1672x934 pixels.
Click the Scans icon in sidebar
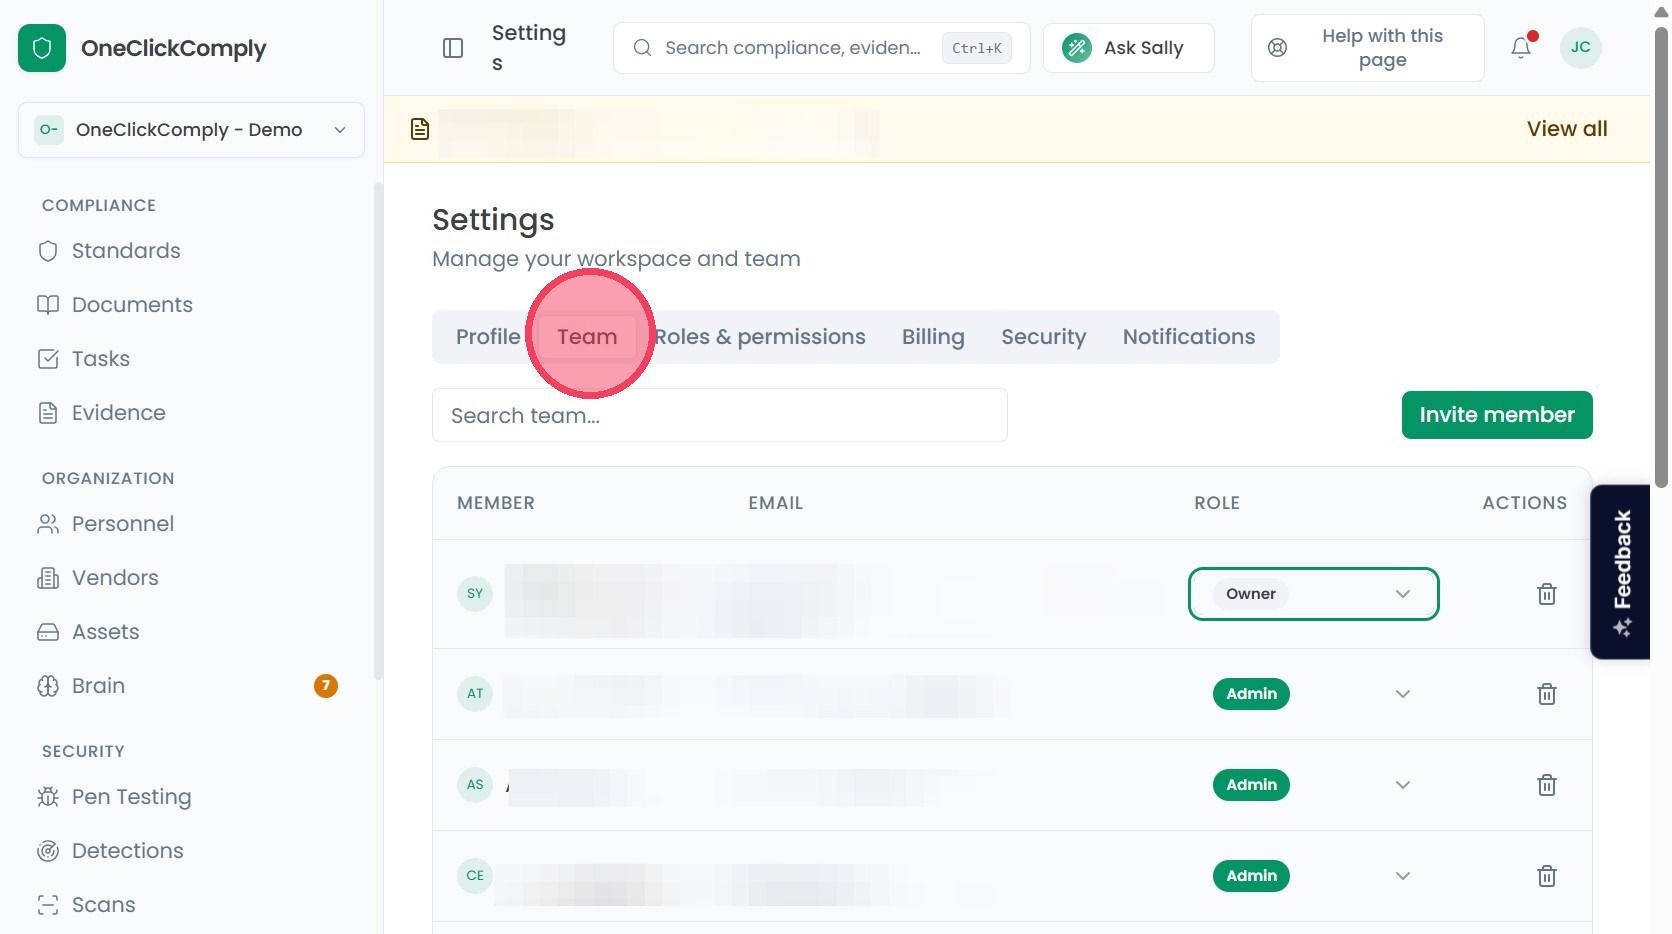pos(48,905)
